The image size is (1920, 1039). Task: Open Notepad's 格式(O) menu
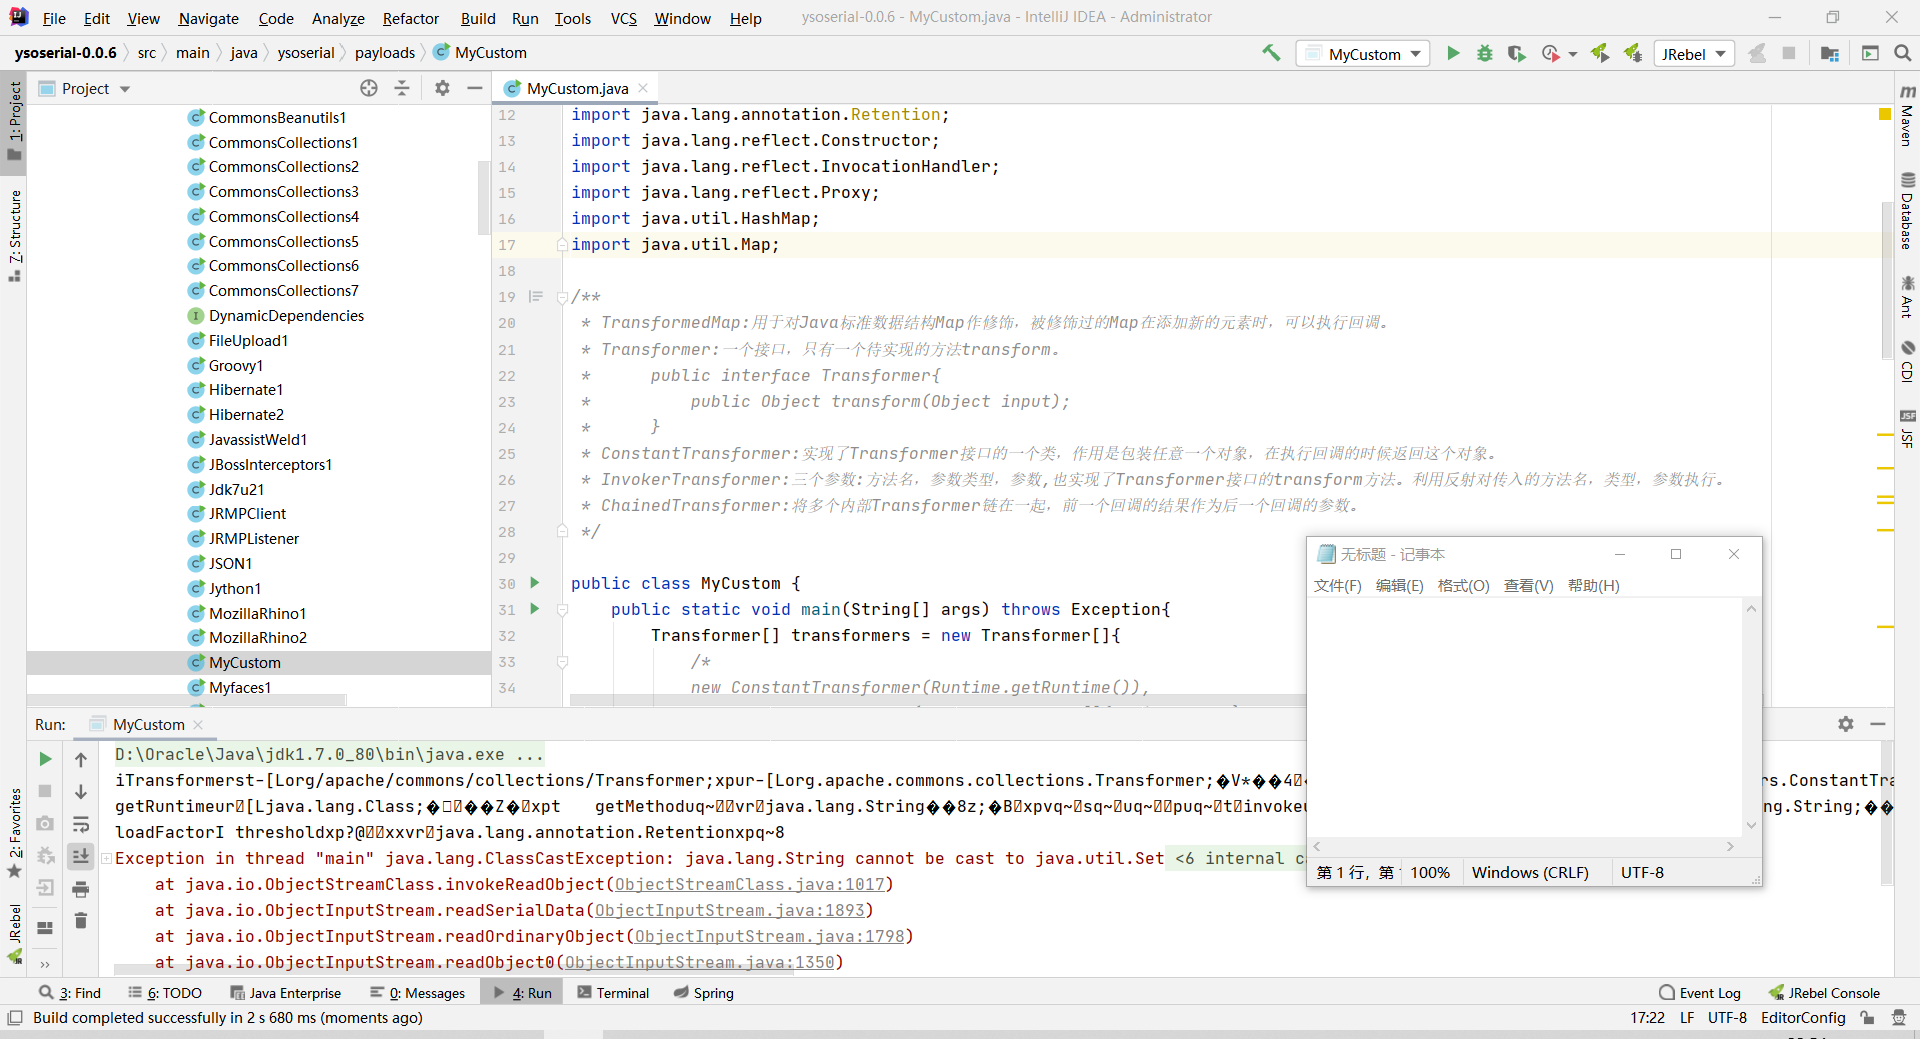pos(1463,586)
